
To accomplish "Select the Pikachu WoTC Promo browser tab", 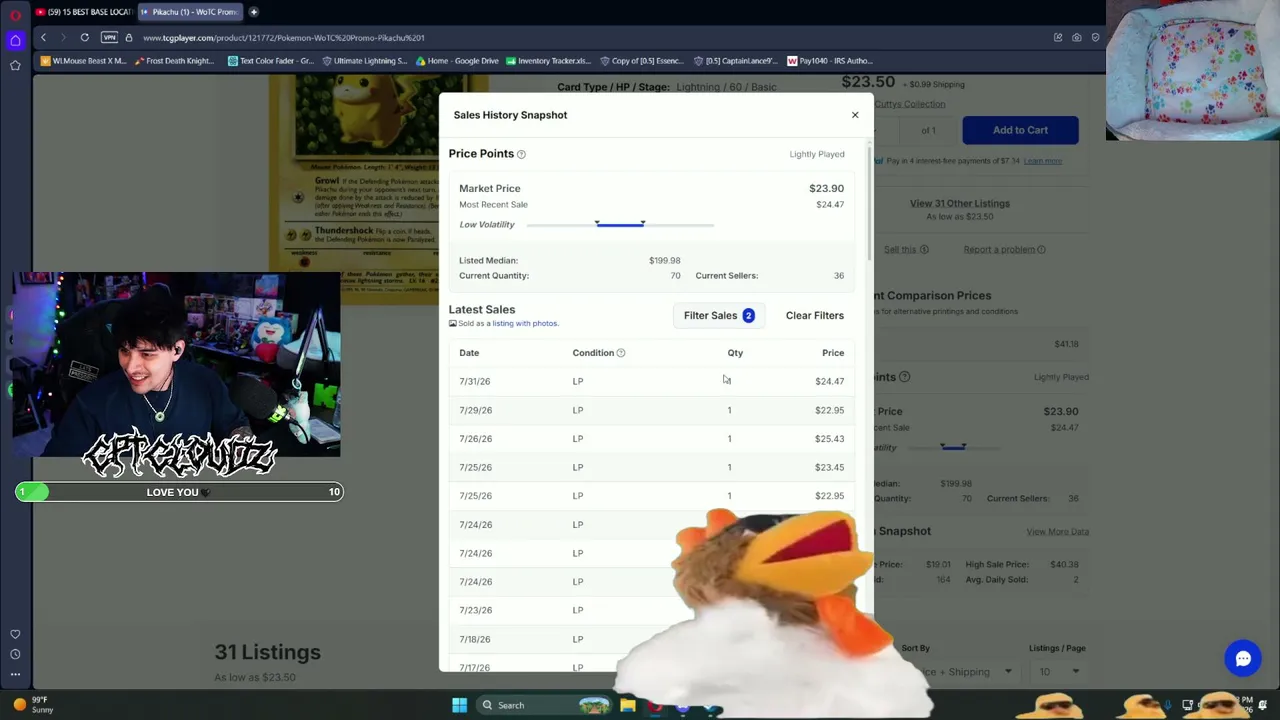I will [189, 12].
